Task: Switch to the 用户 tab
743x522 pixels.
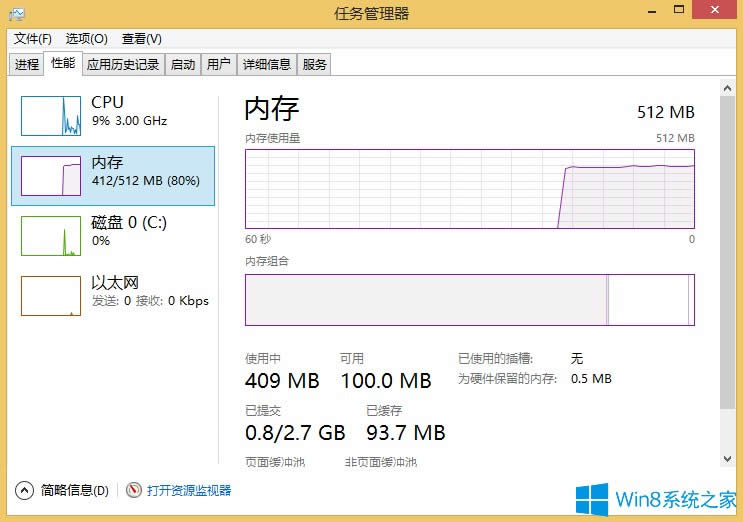Action: [x=218, y=65]
